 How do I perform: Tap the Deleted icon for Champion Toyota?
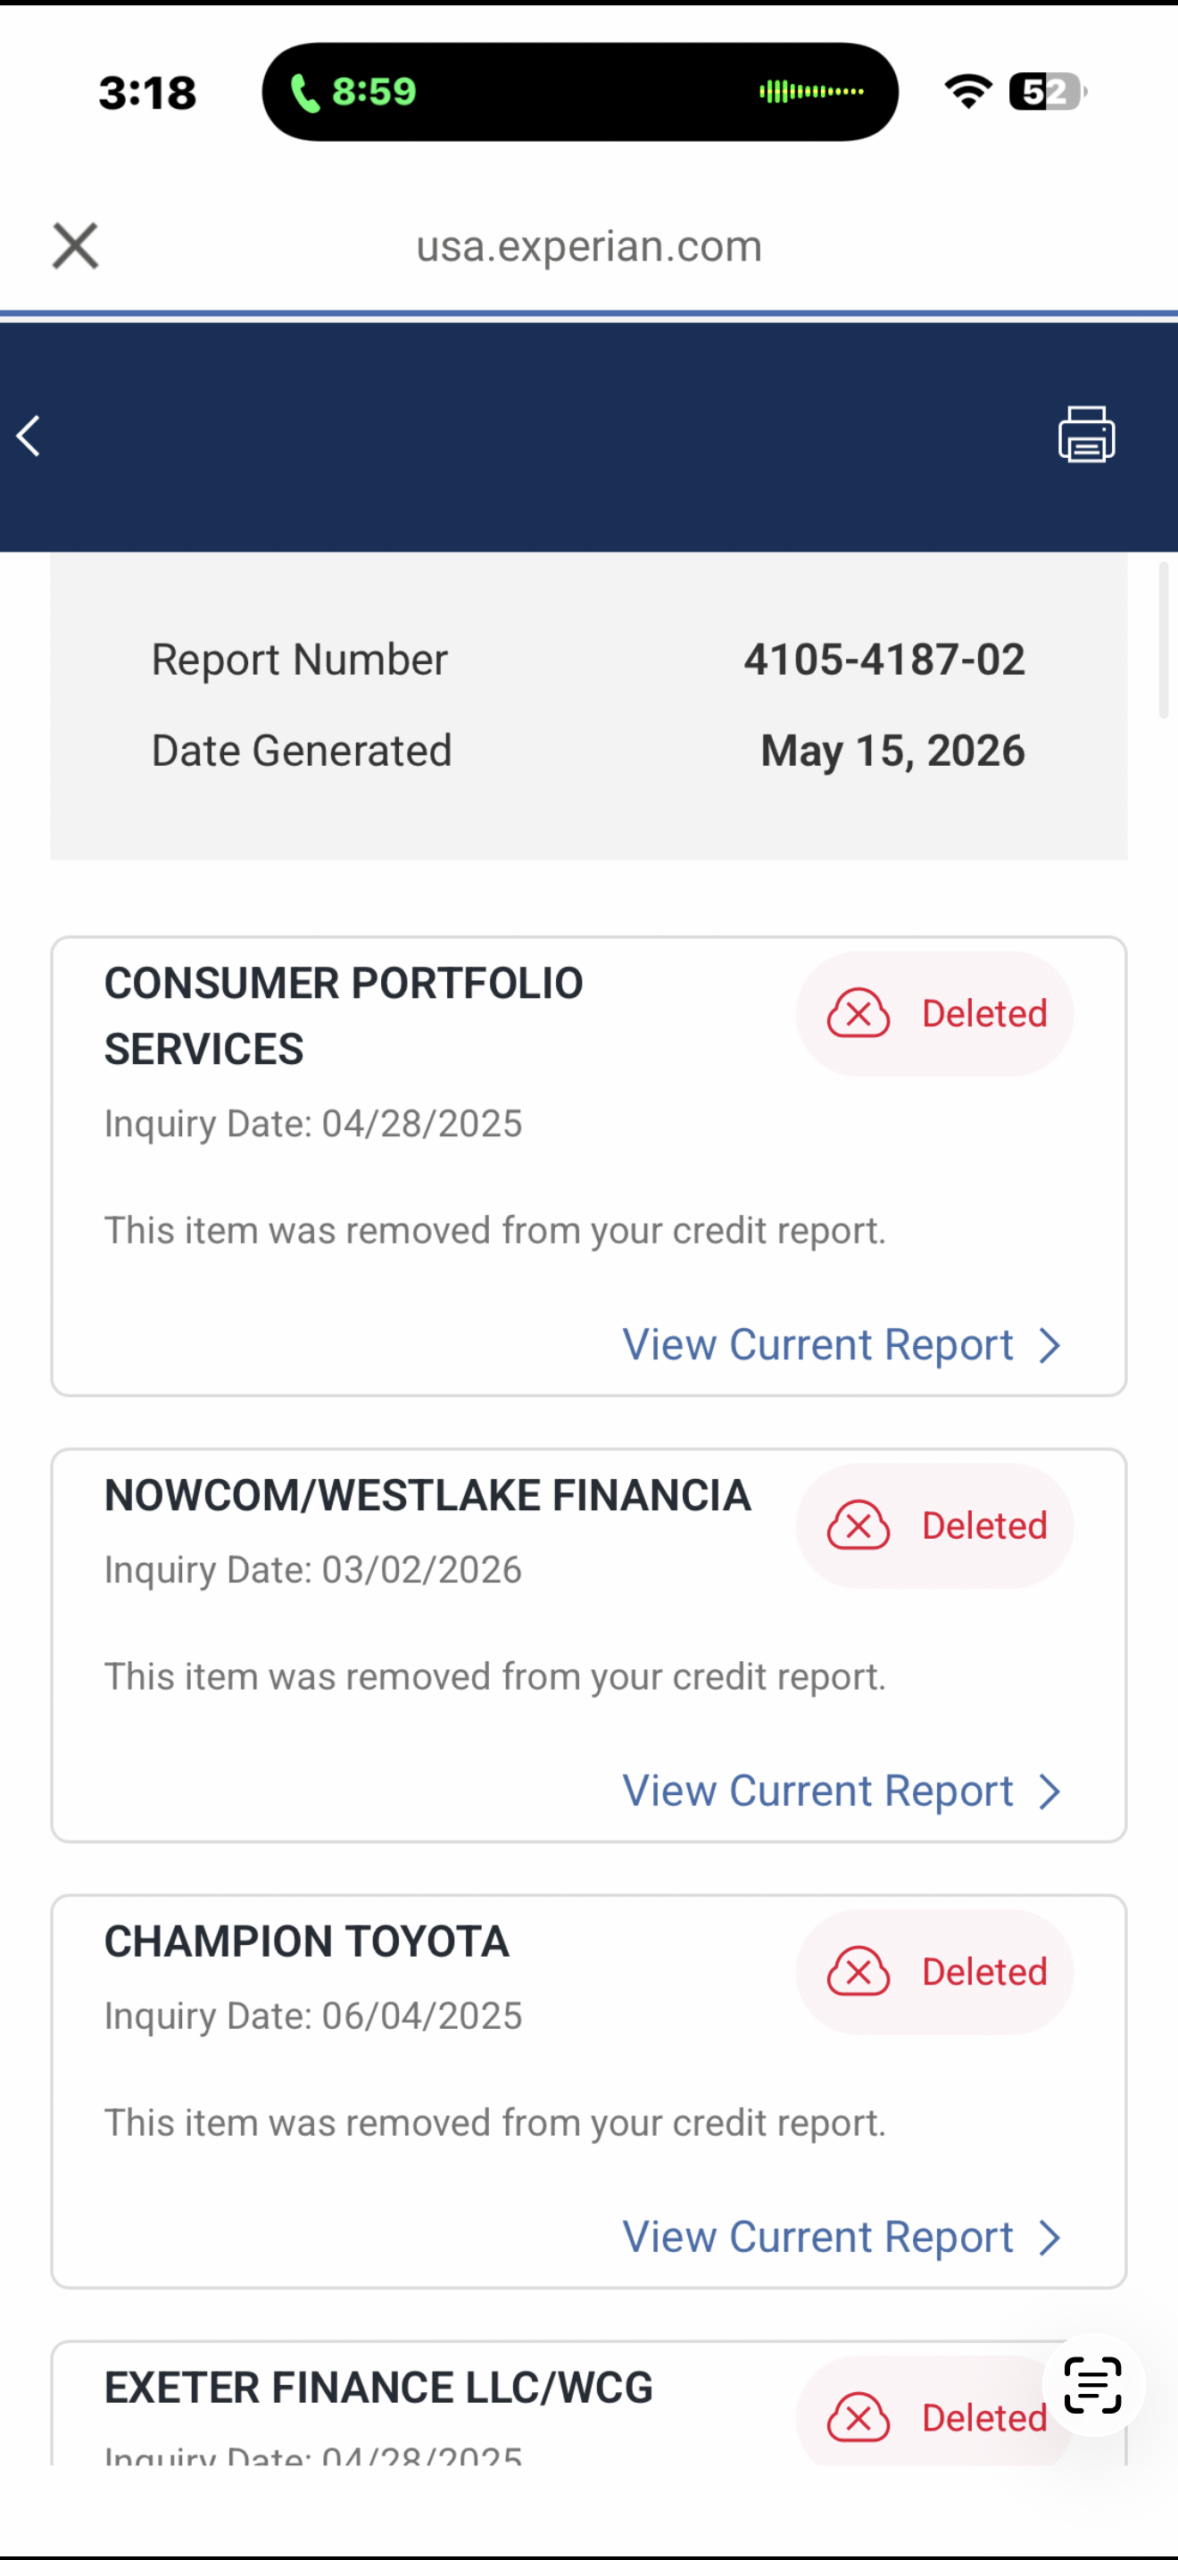click(x=858, y=1971)
